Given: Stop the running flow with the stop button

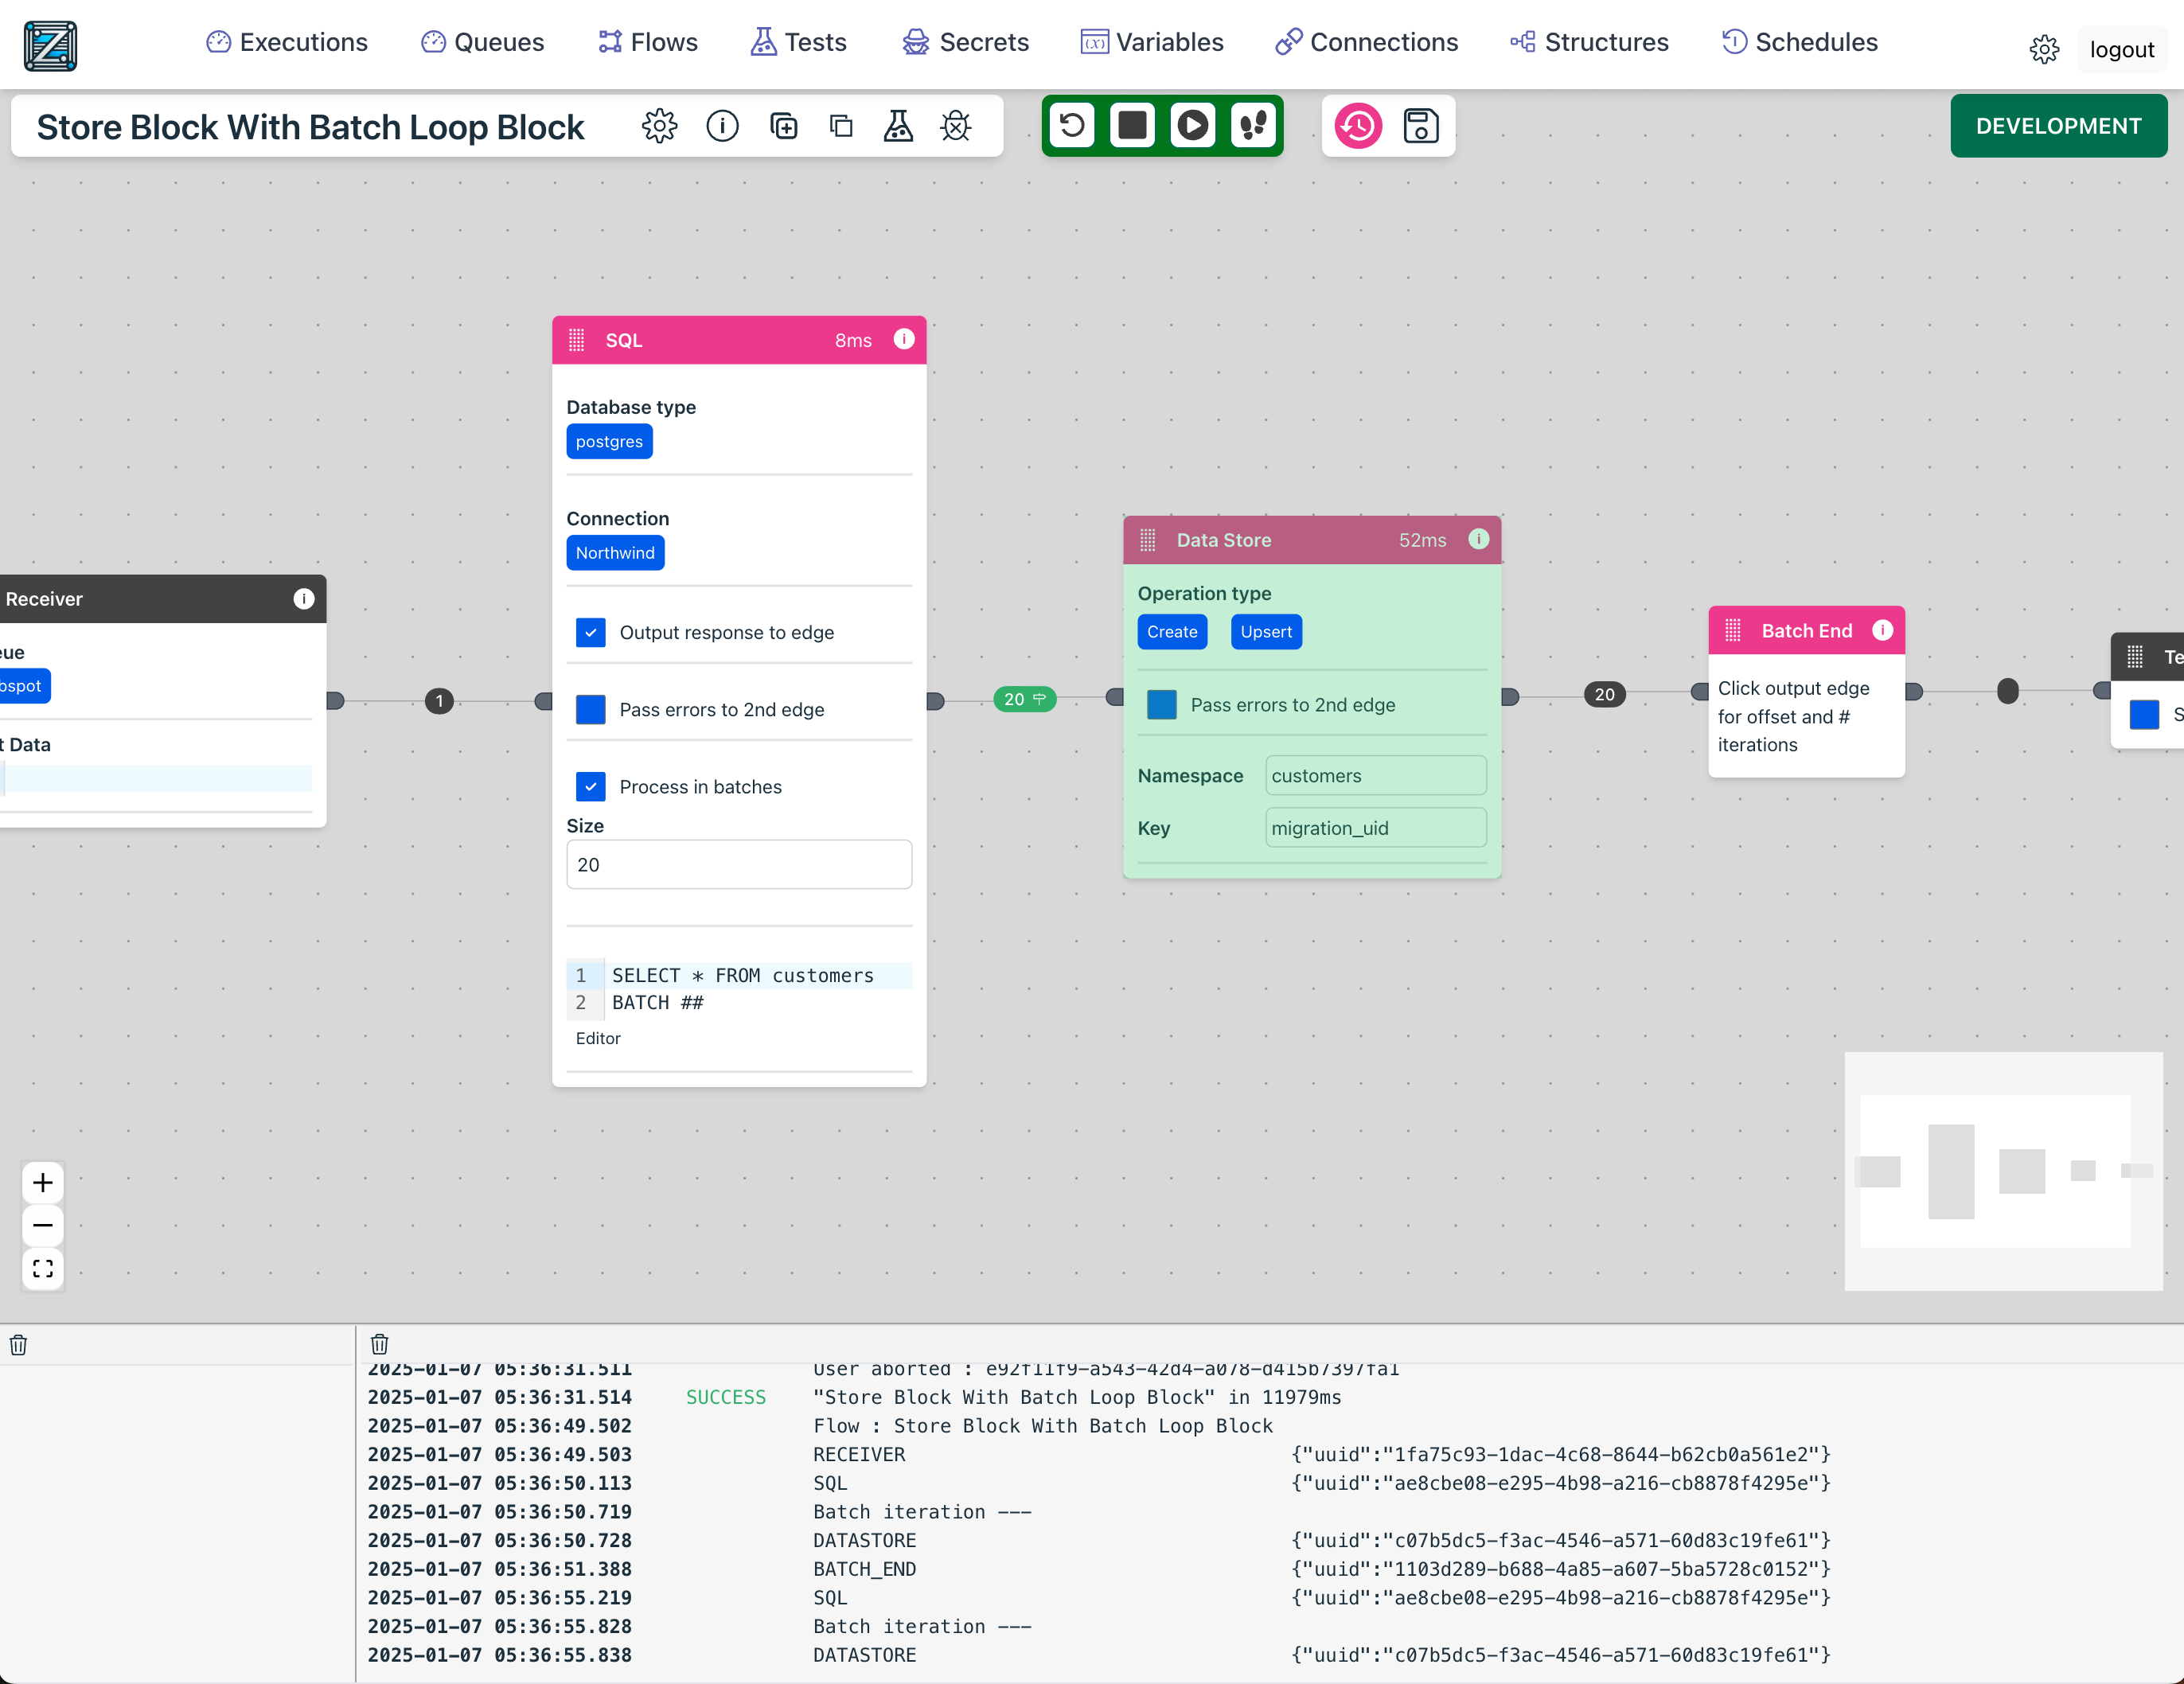Looking at the screenshot, I should click(1132, 125).
